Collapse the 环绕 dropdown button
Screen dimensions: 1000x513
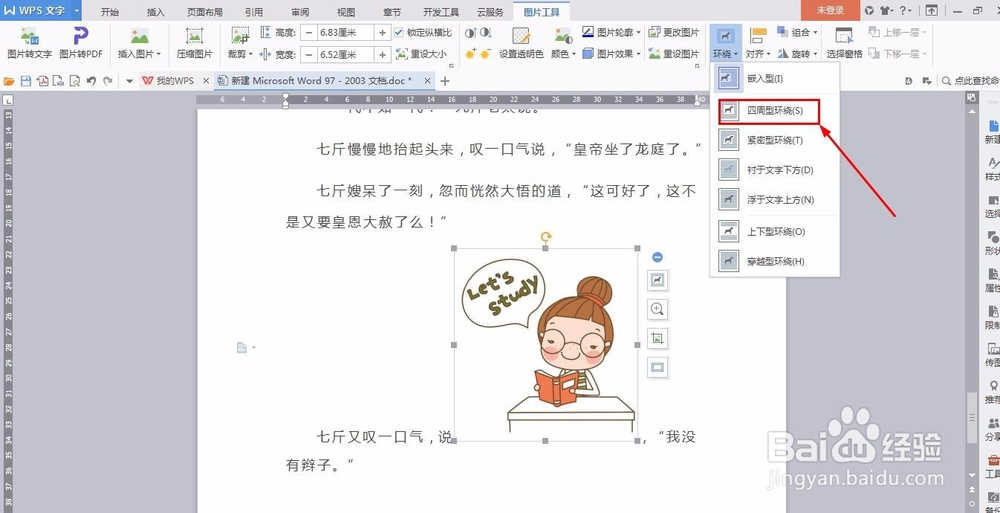tap(726, 43)
